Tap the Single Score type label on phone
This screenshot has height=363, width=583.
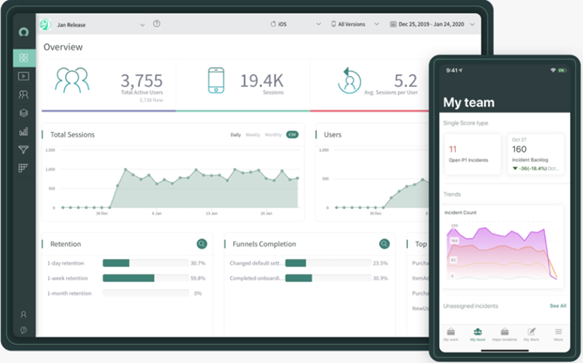point(466,123)
